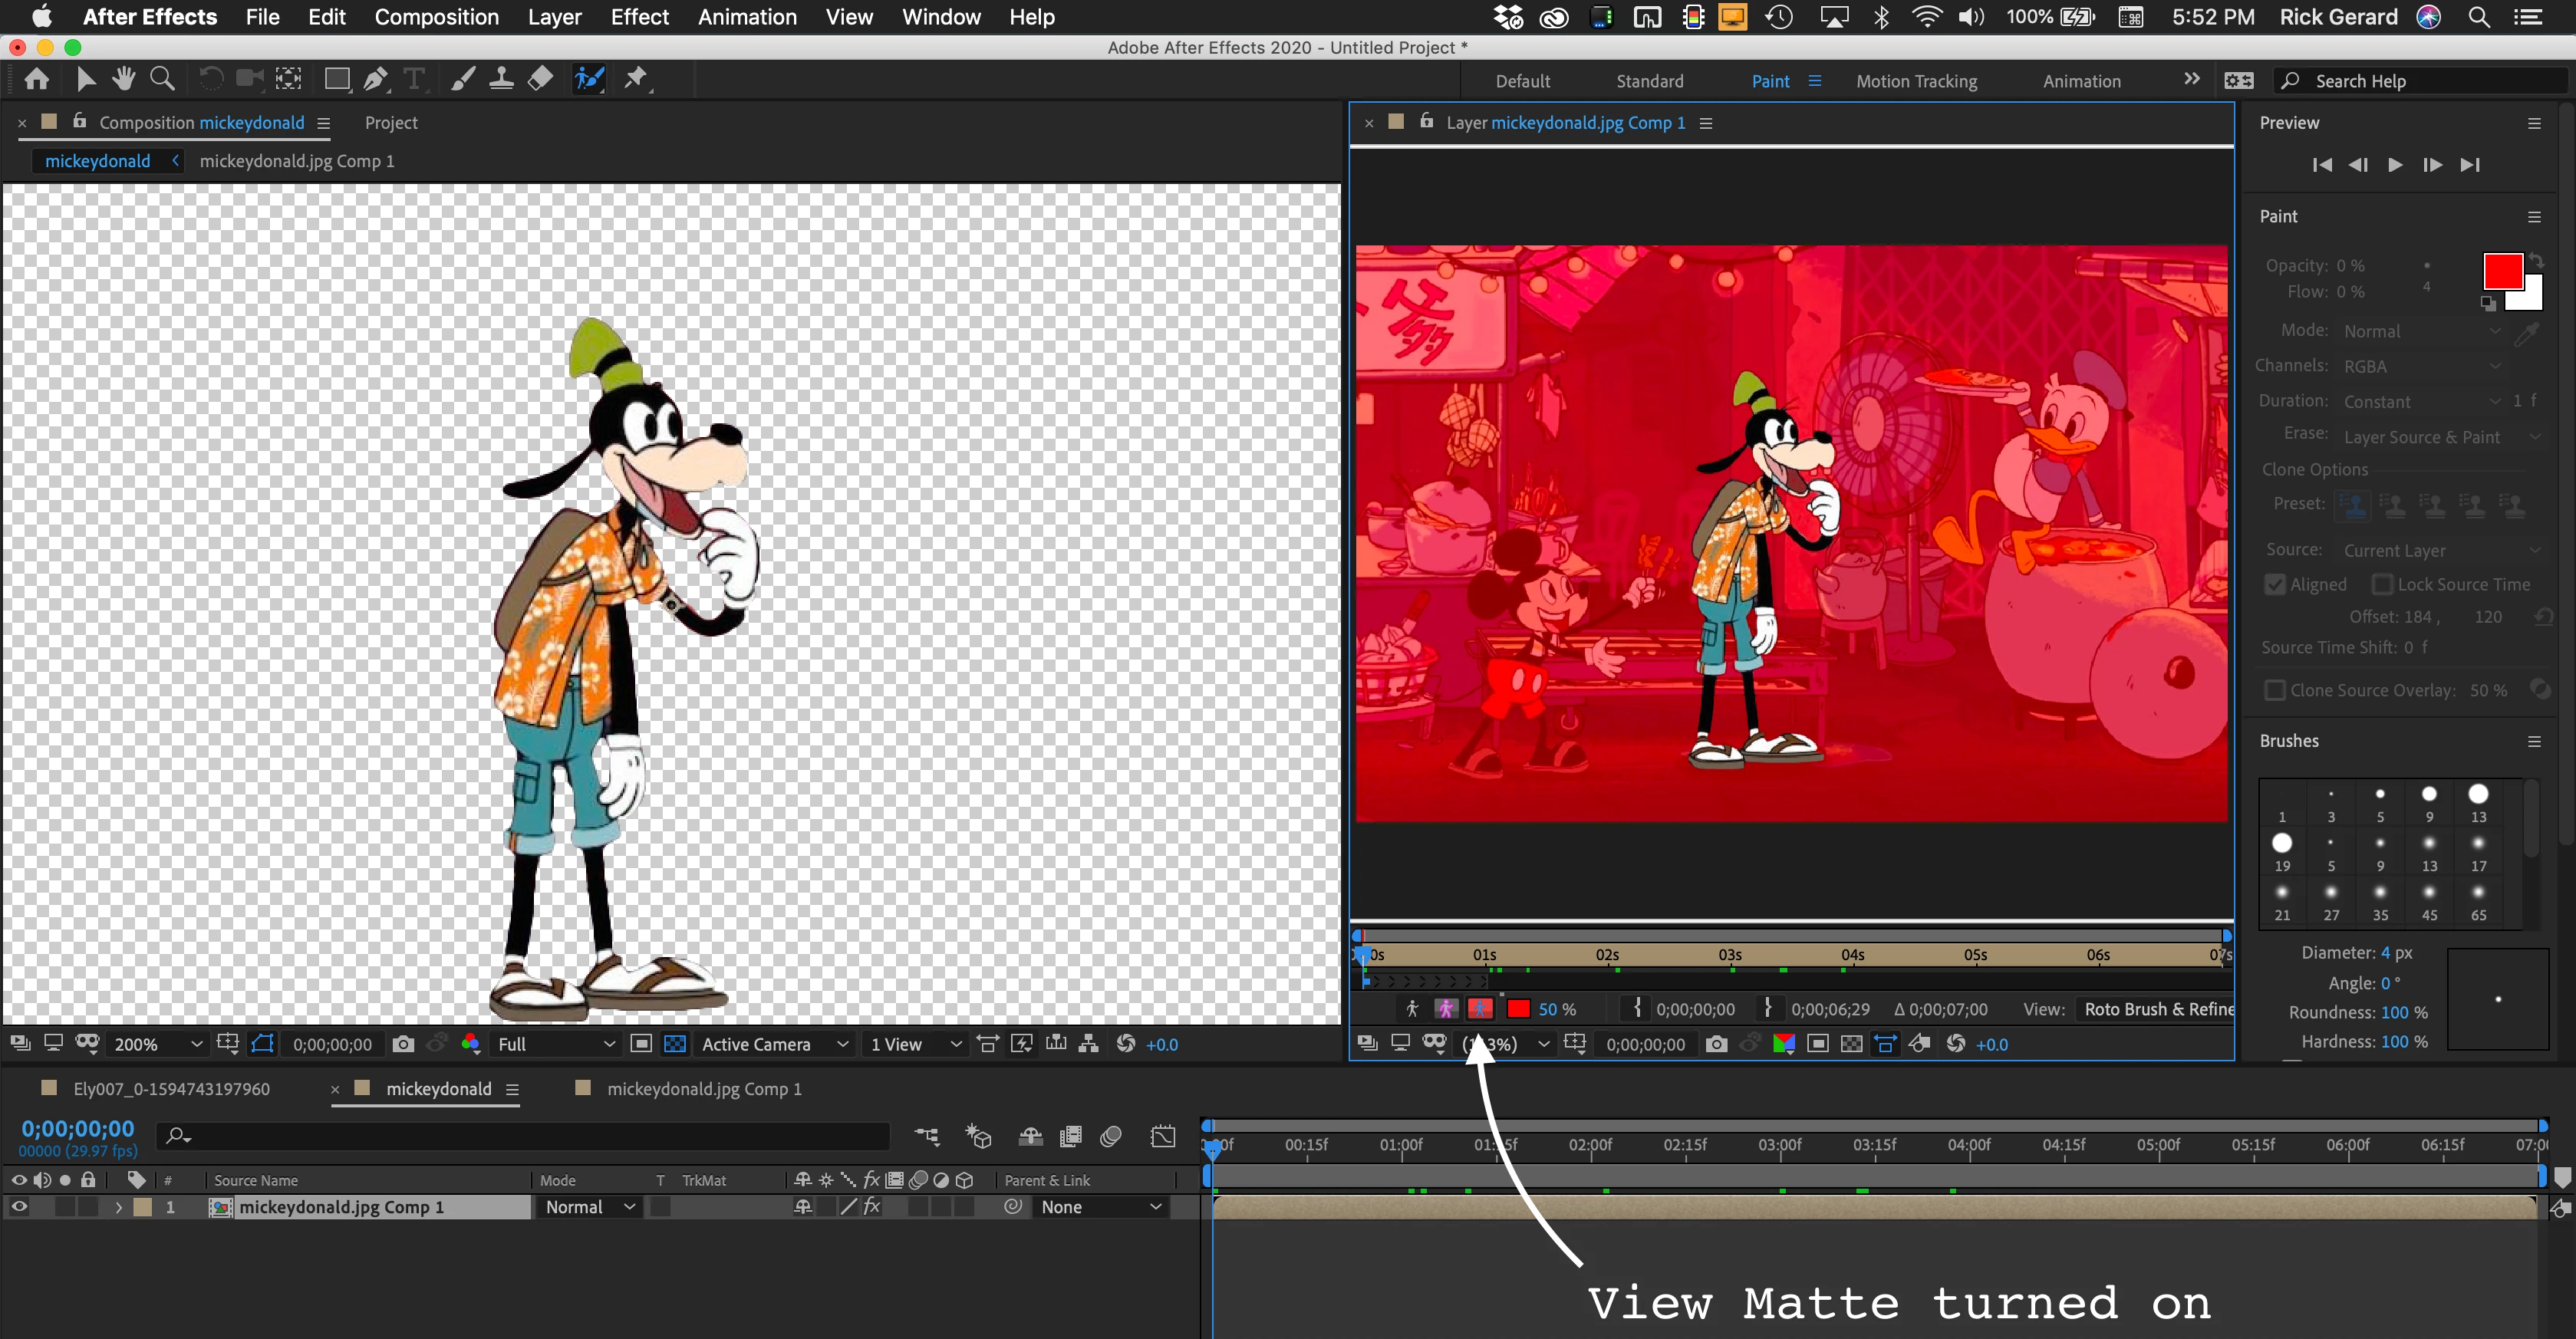Viewport: 2576px width, 1339px height.
Task: Switch to the Project panel tab
Action: coord(391,122)
